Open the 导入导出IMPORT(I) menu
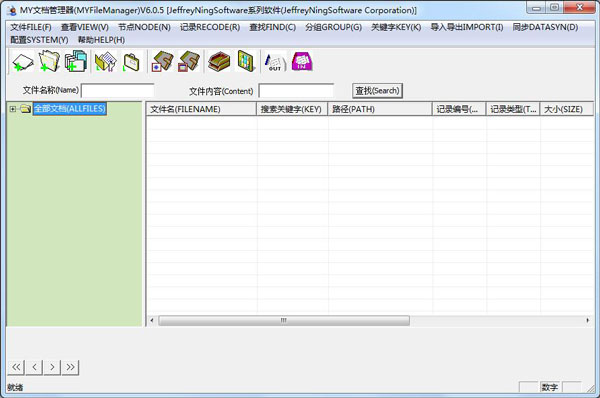The width and height of the screenshot is (600, 398). pyautogui.click(x=467, y=27)
